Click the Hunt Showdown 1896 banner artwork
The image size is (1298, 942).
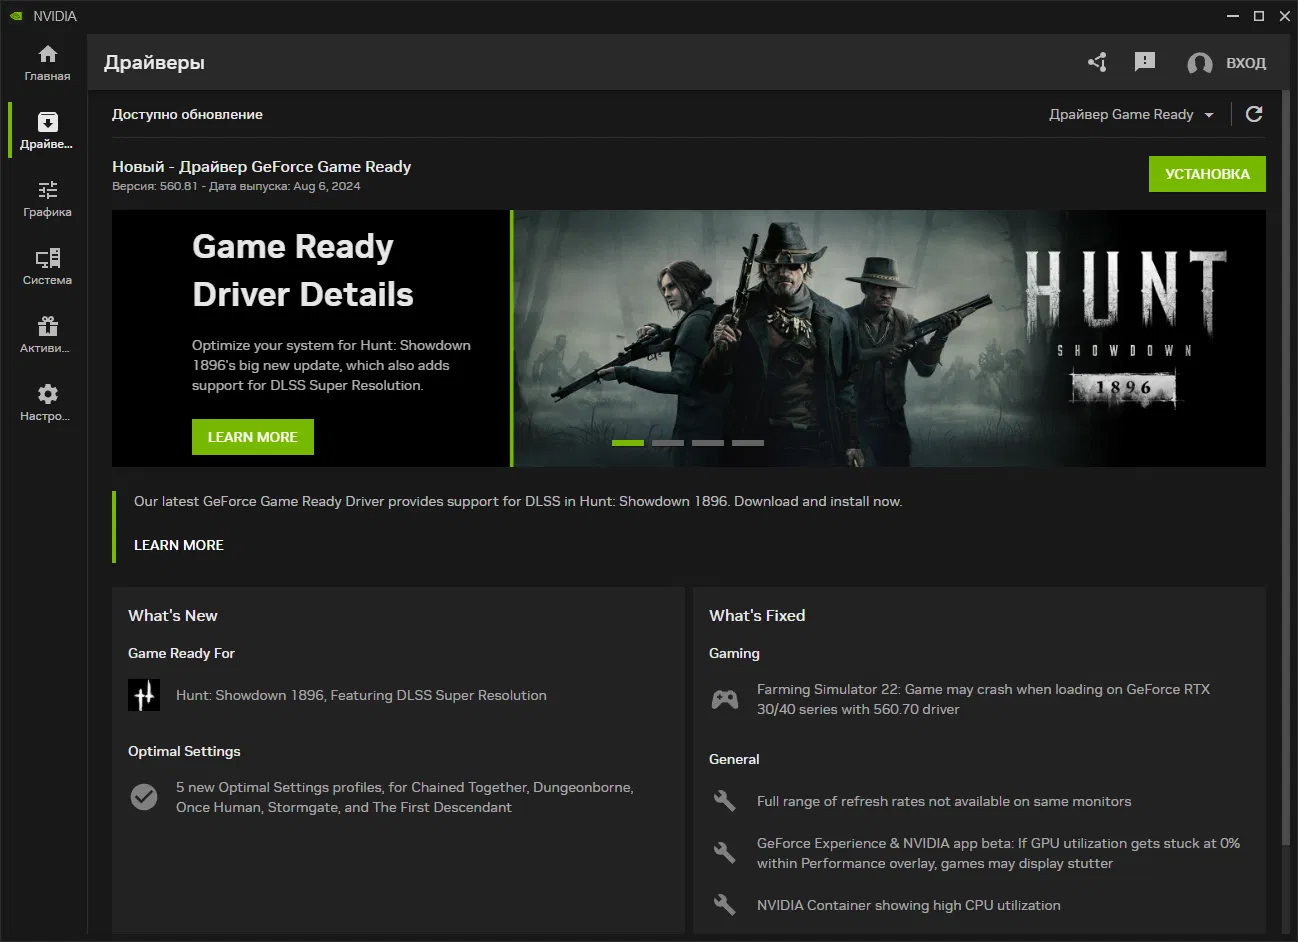coord(890,338)
